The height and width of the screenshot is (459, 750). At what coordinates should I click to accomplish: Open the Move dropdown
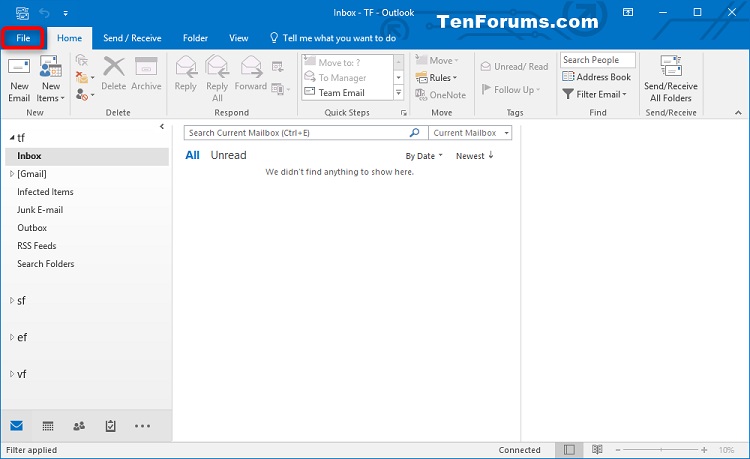point(437,60)
